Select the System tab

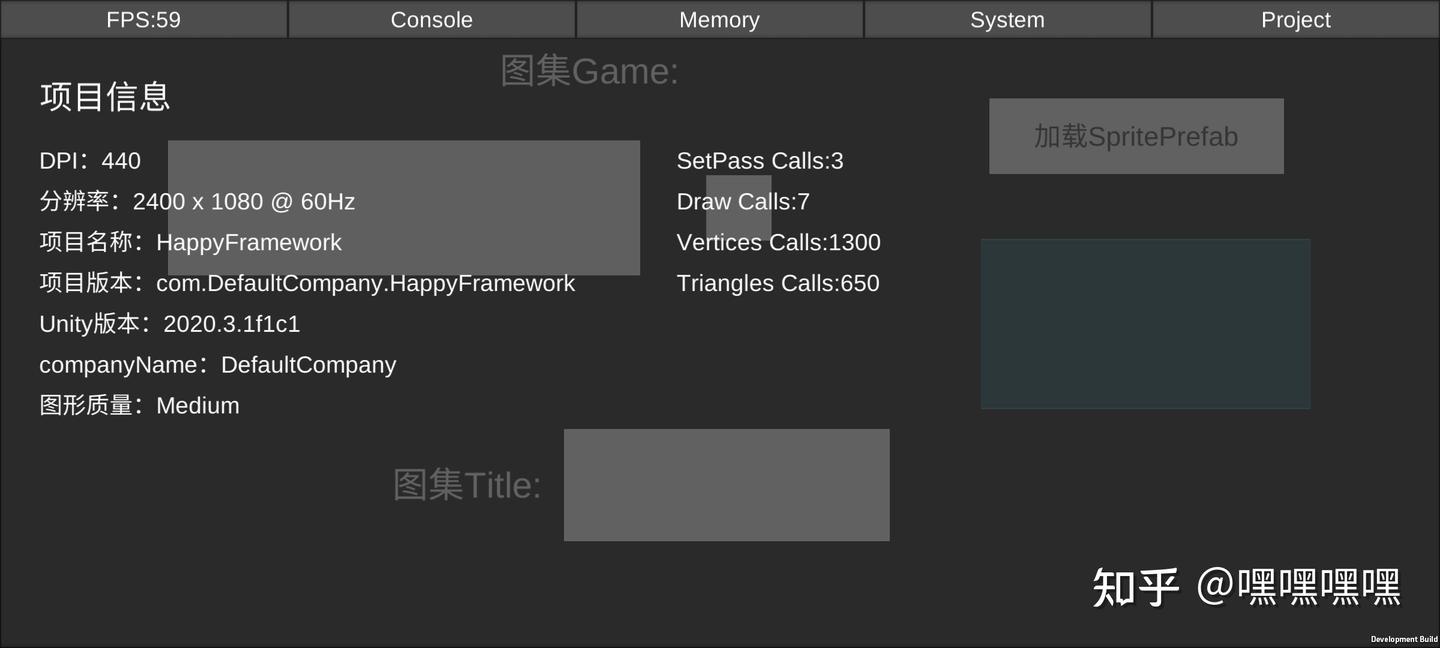1007,19
